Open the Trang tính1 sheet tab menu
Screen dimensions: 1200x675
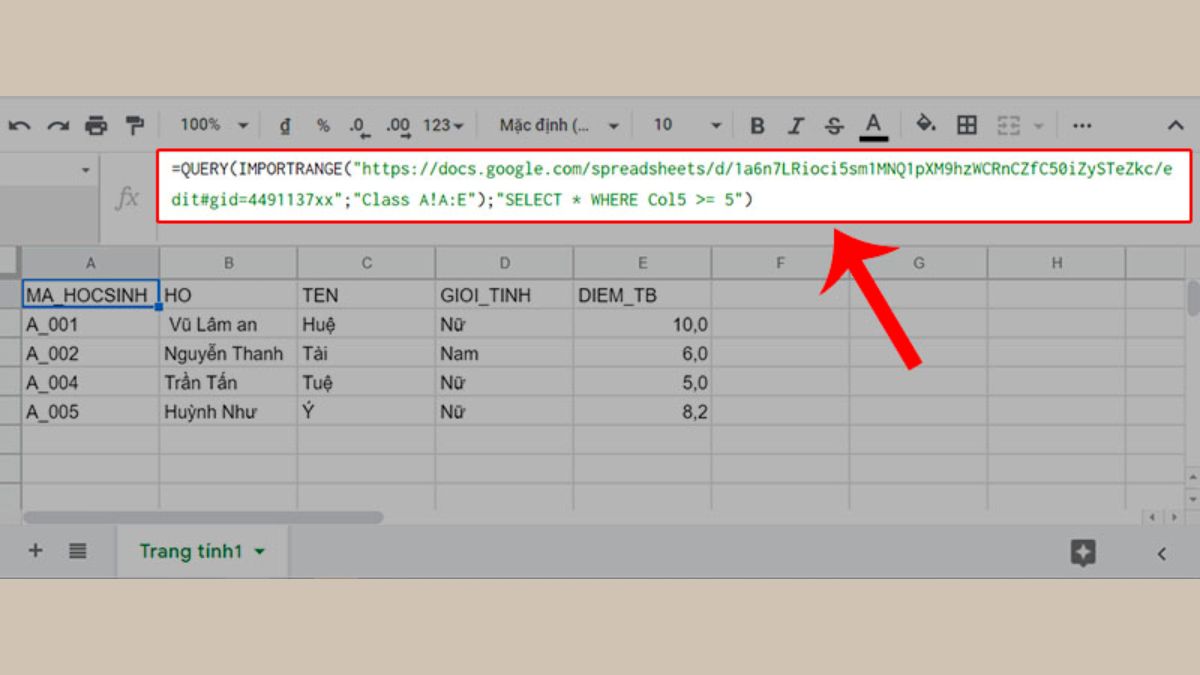pyautogui.click(x=259, y=551)
